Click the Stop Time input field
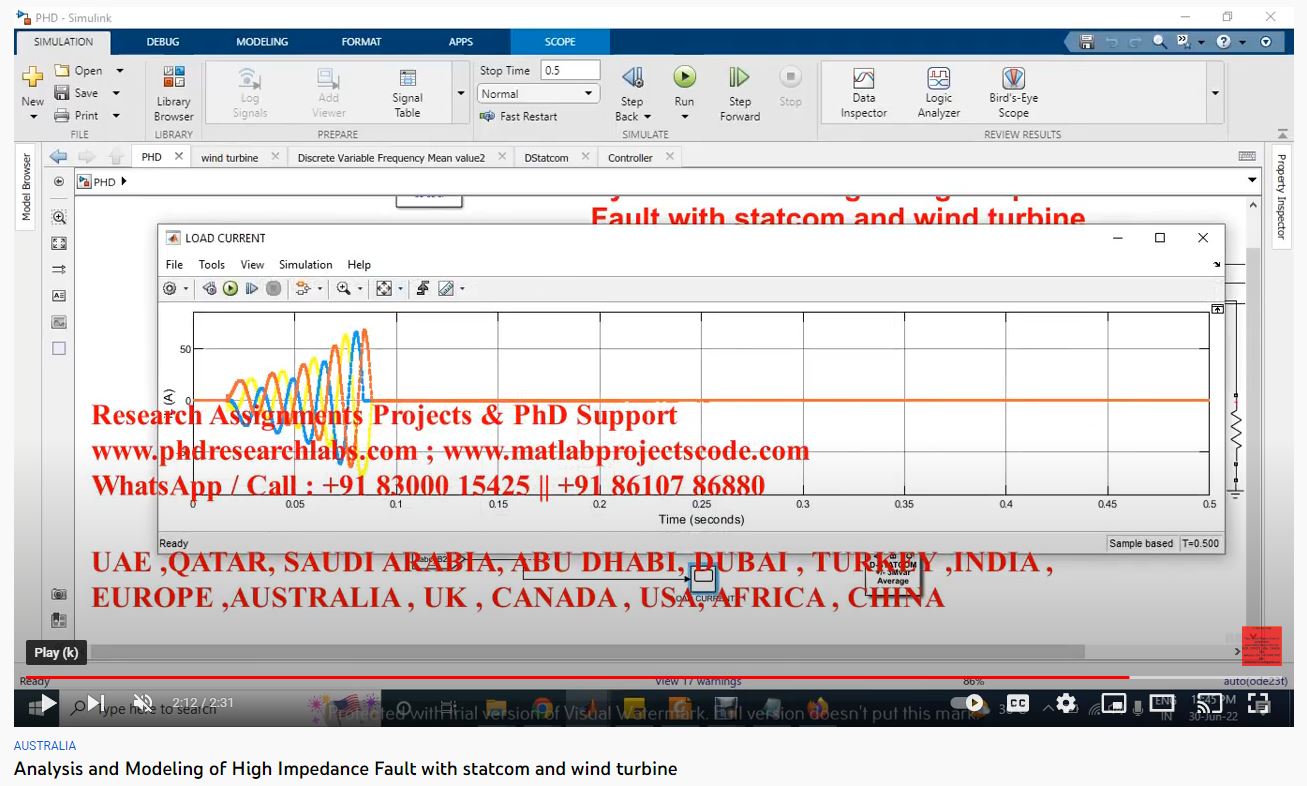The width and height of the screenshot is (1307, 786). 570,71
